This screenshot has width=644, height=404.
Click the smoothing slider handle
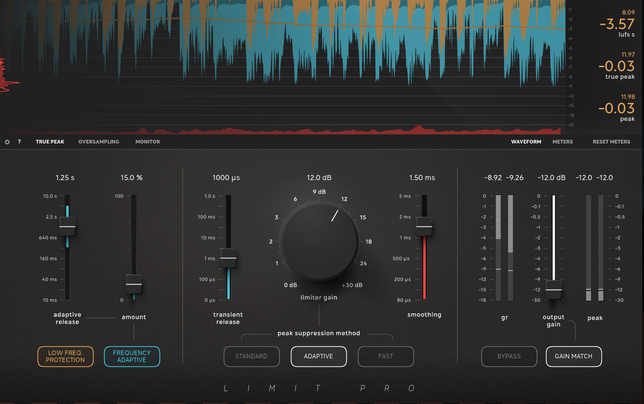point(424,227)
